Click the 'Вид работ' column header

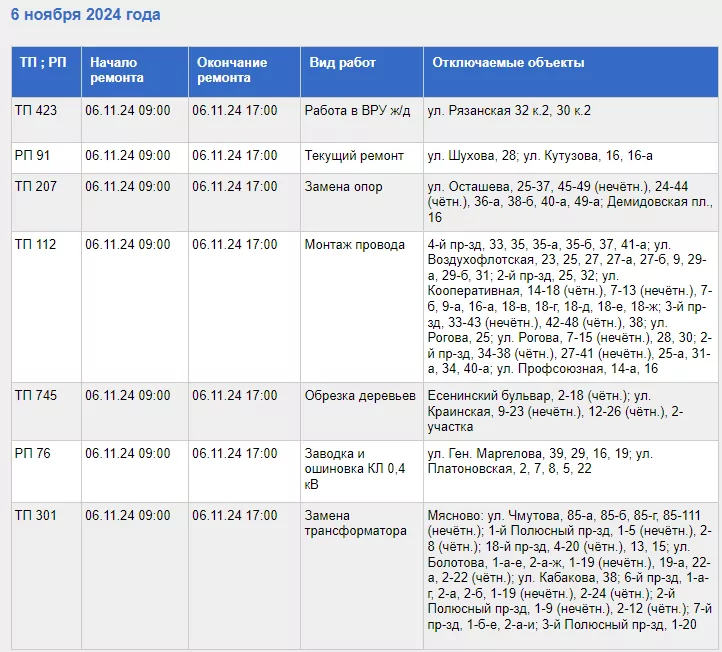pyautogui.click(x=362, y=72)
